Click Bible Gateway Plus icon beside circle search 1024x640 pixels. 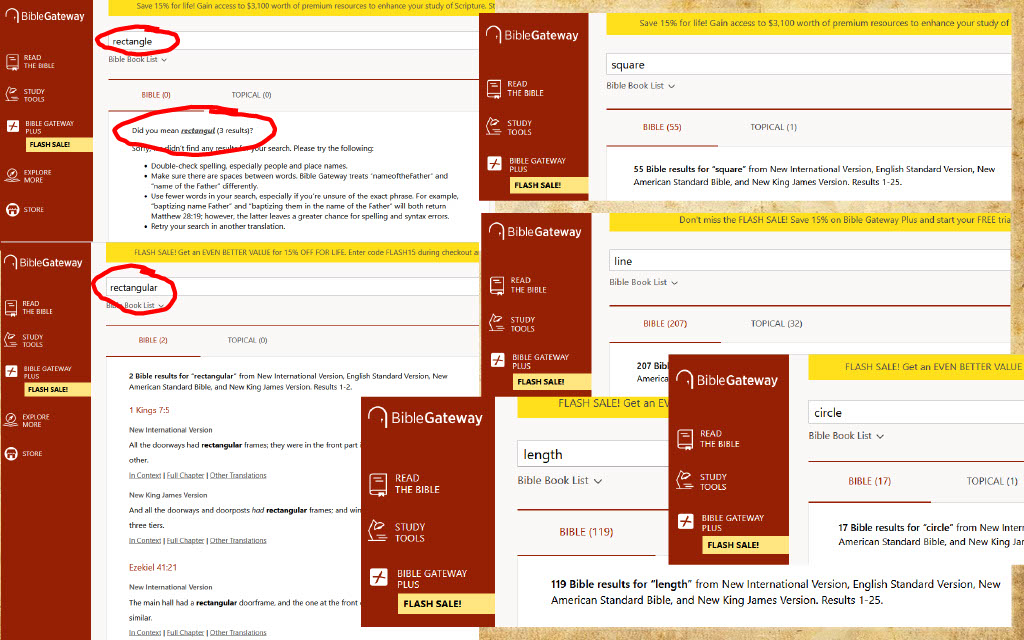pos(685,522)
